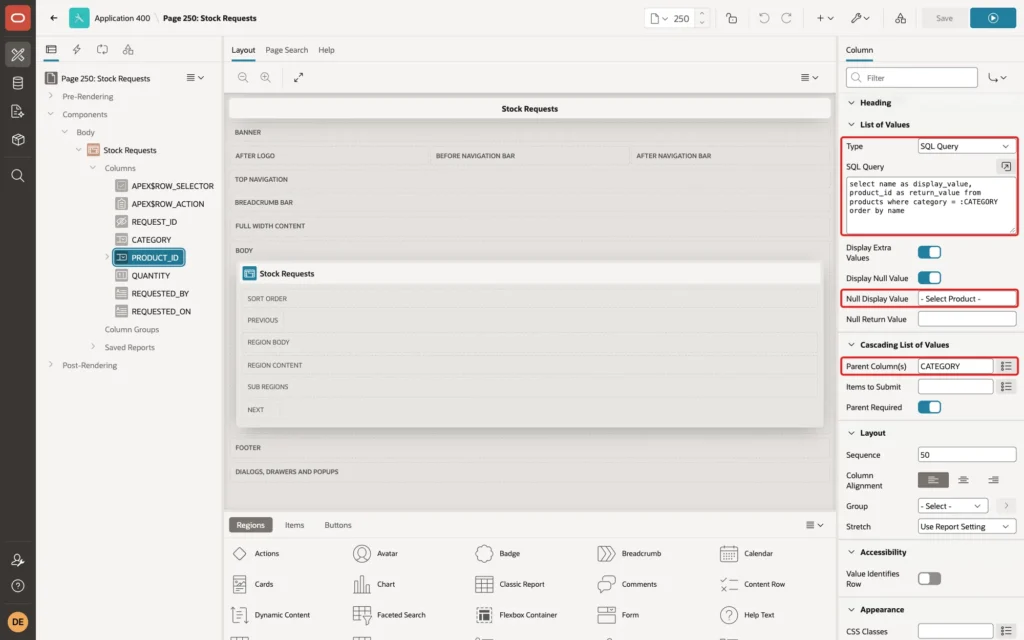Switch gallery to Items tab

(294, 525)
